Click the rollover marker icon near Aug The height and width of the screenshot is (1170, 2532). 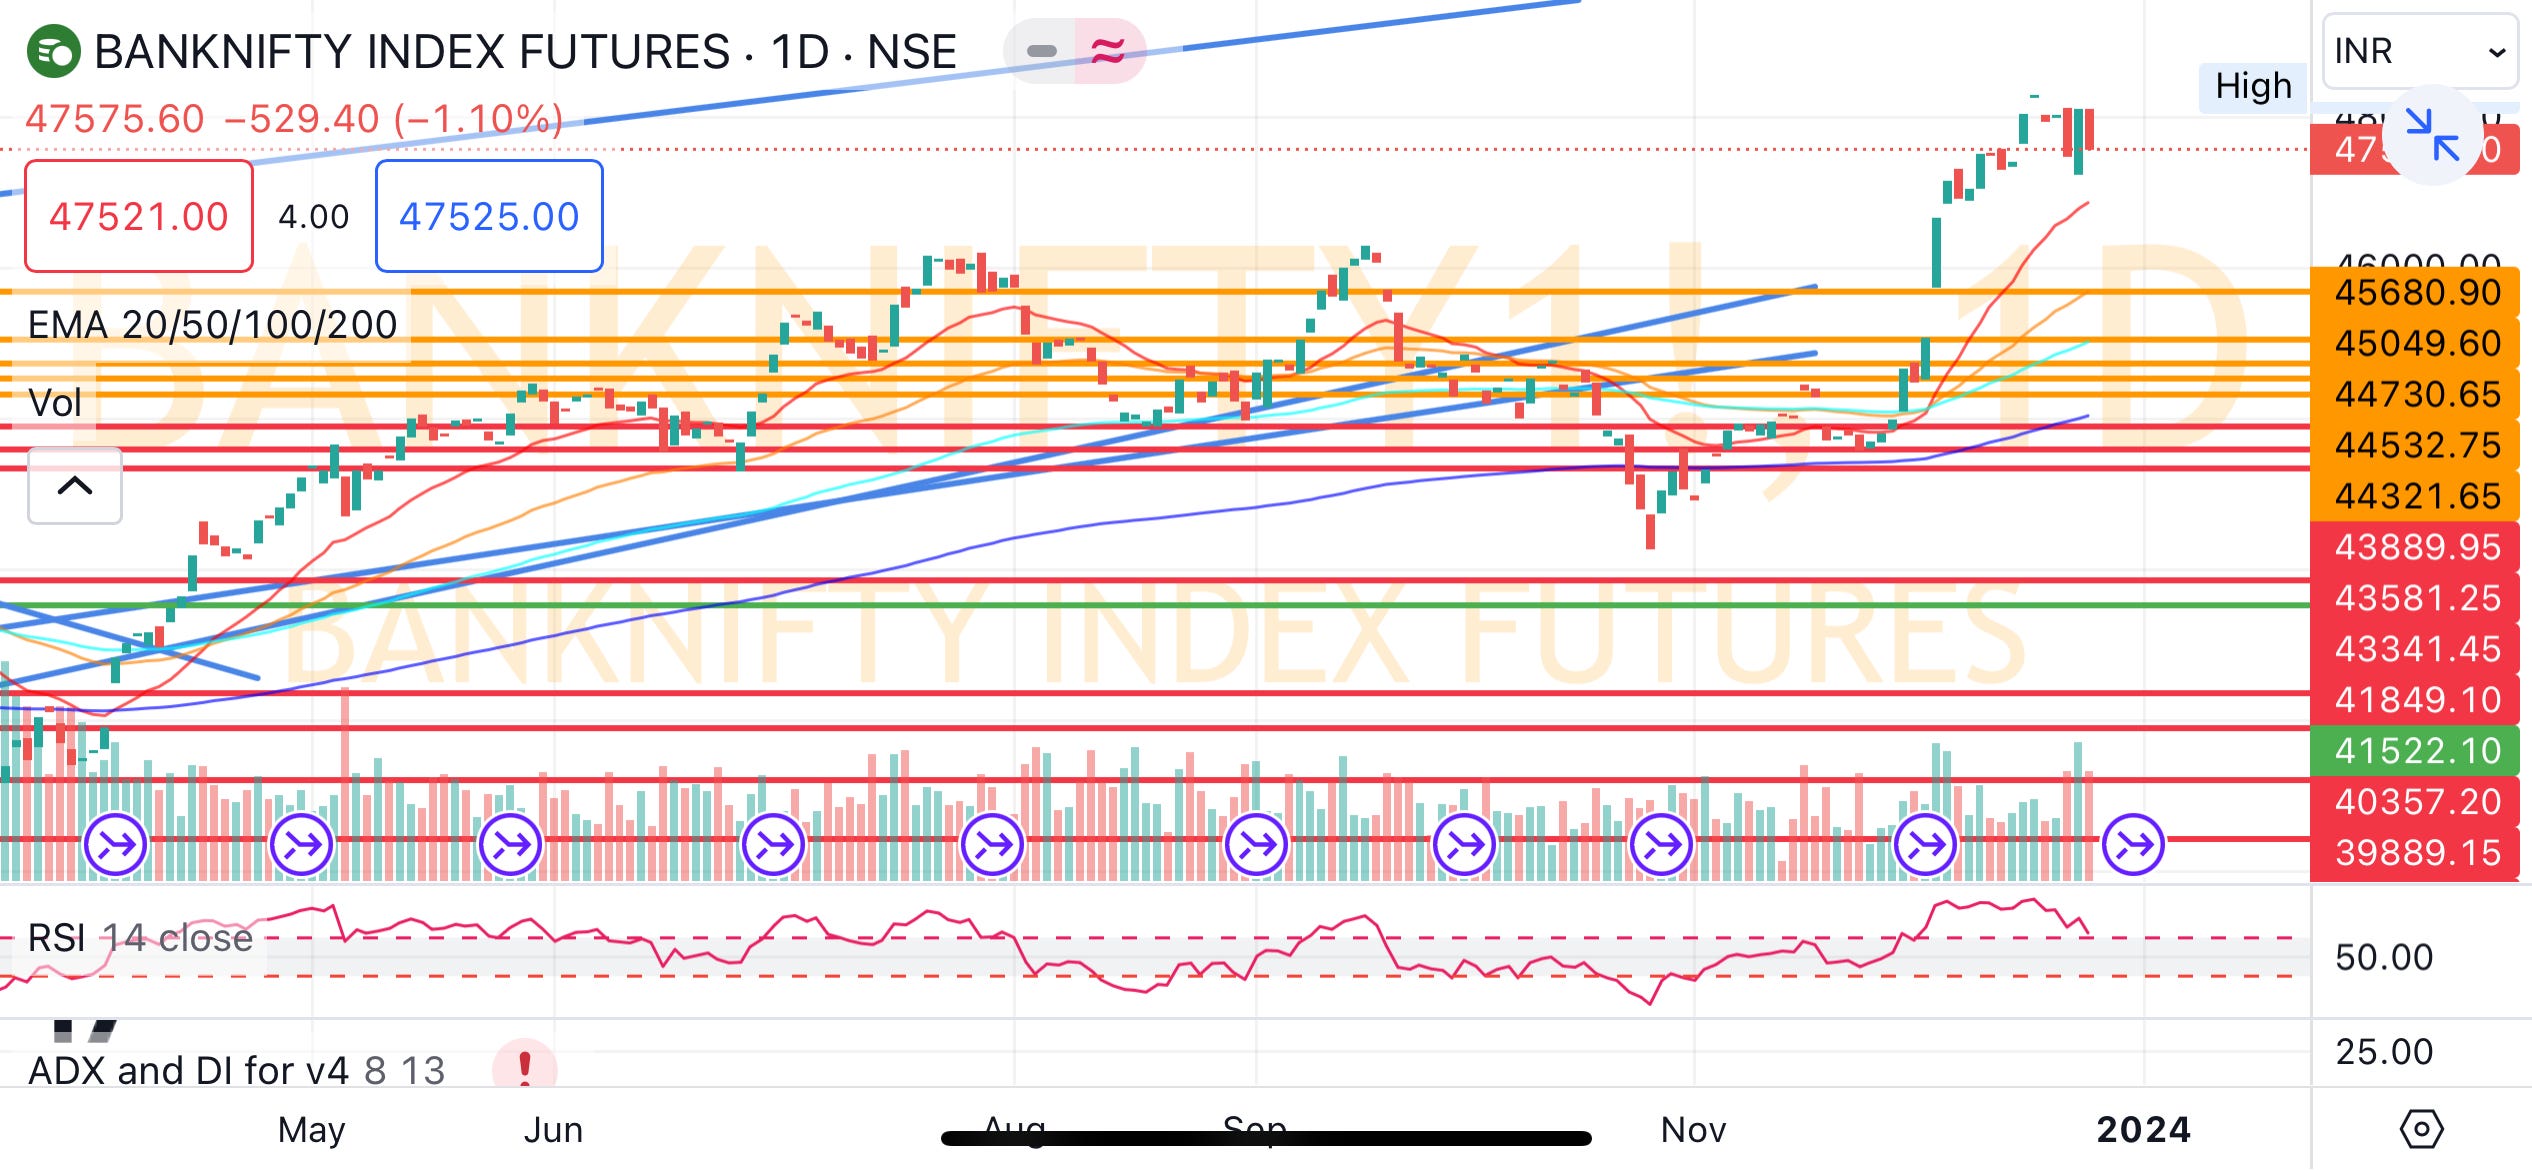[993, 846]
